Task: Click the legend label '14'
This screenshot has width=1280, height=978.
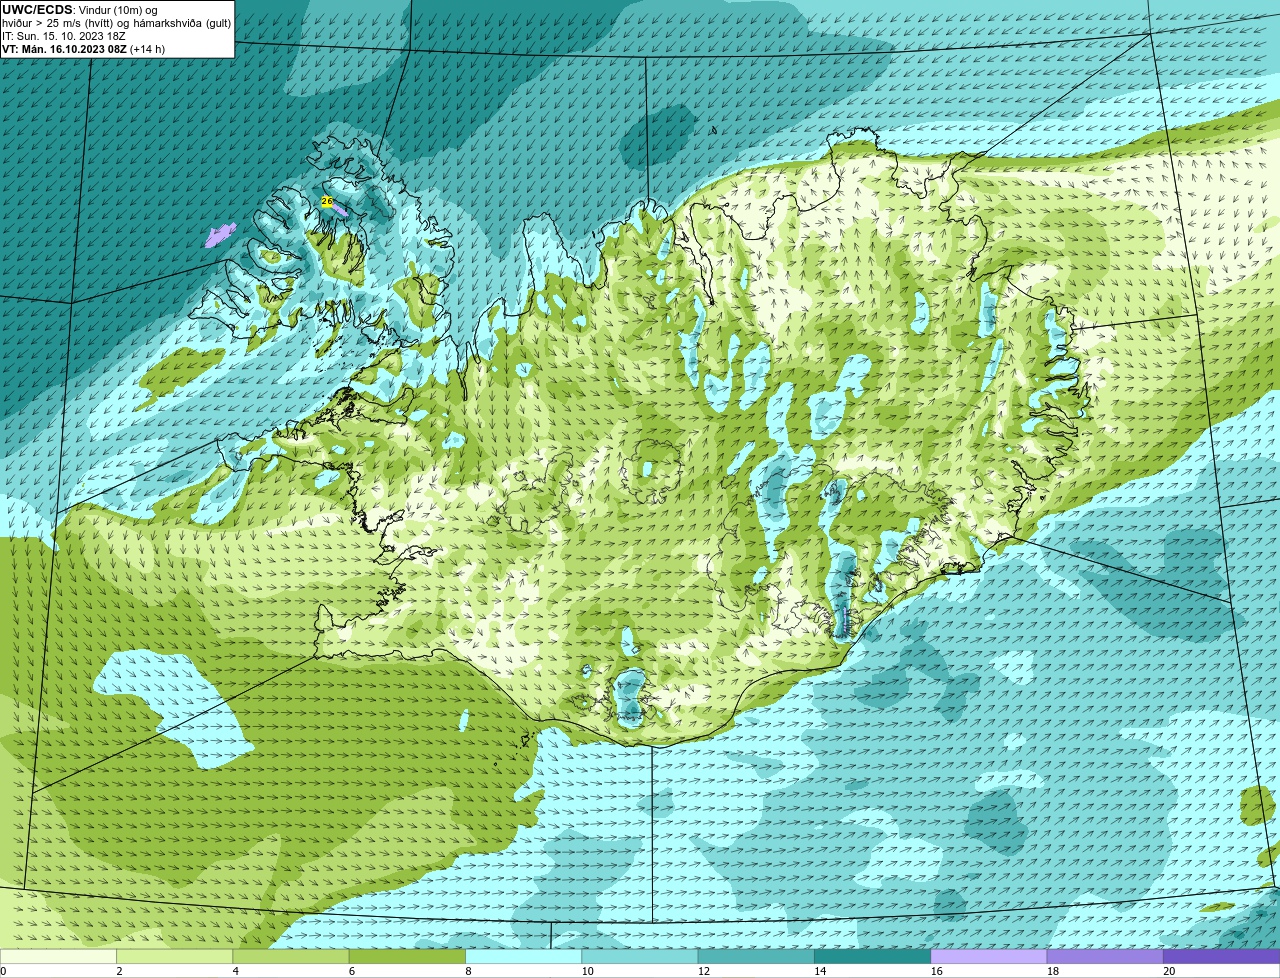Action: click(x=820, y=971)
